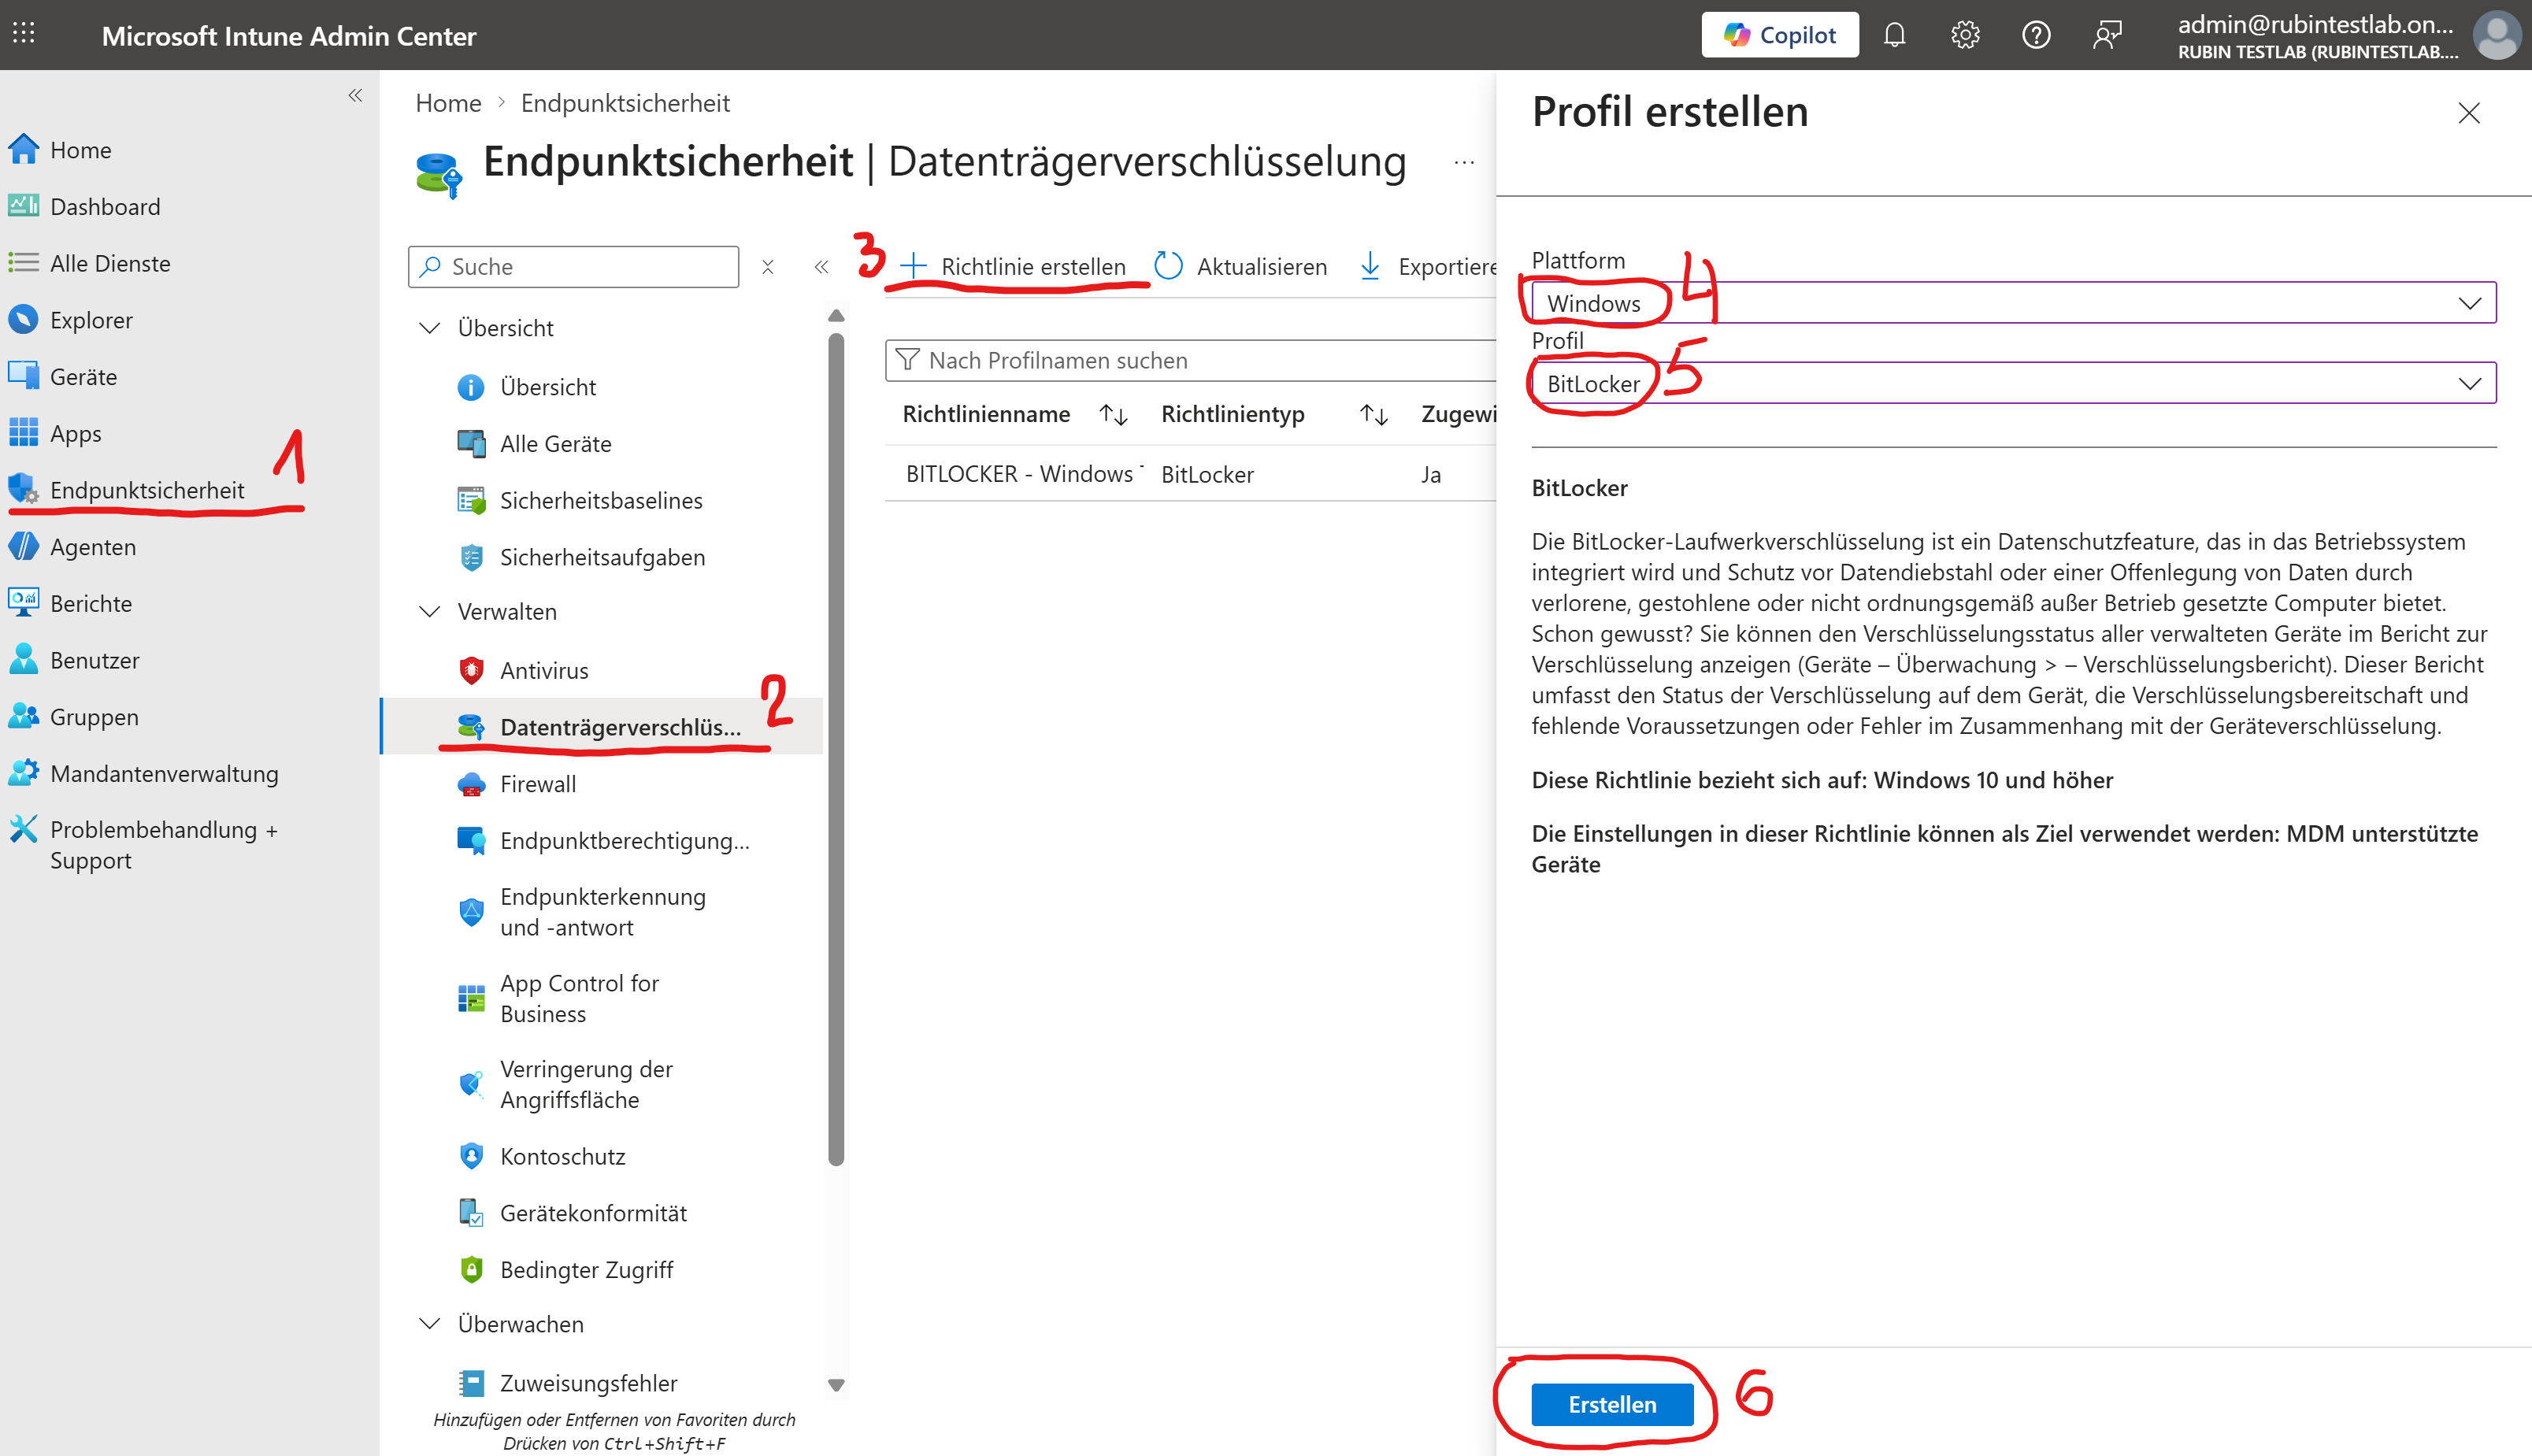
Task: Collapse the left navigation sidebar
Action: coord(355,96)
